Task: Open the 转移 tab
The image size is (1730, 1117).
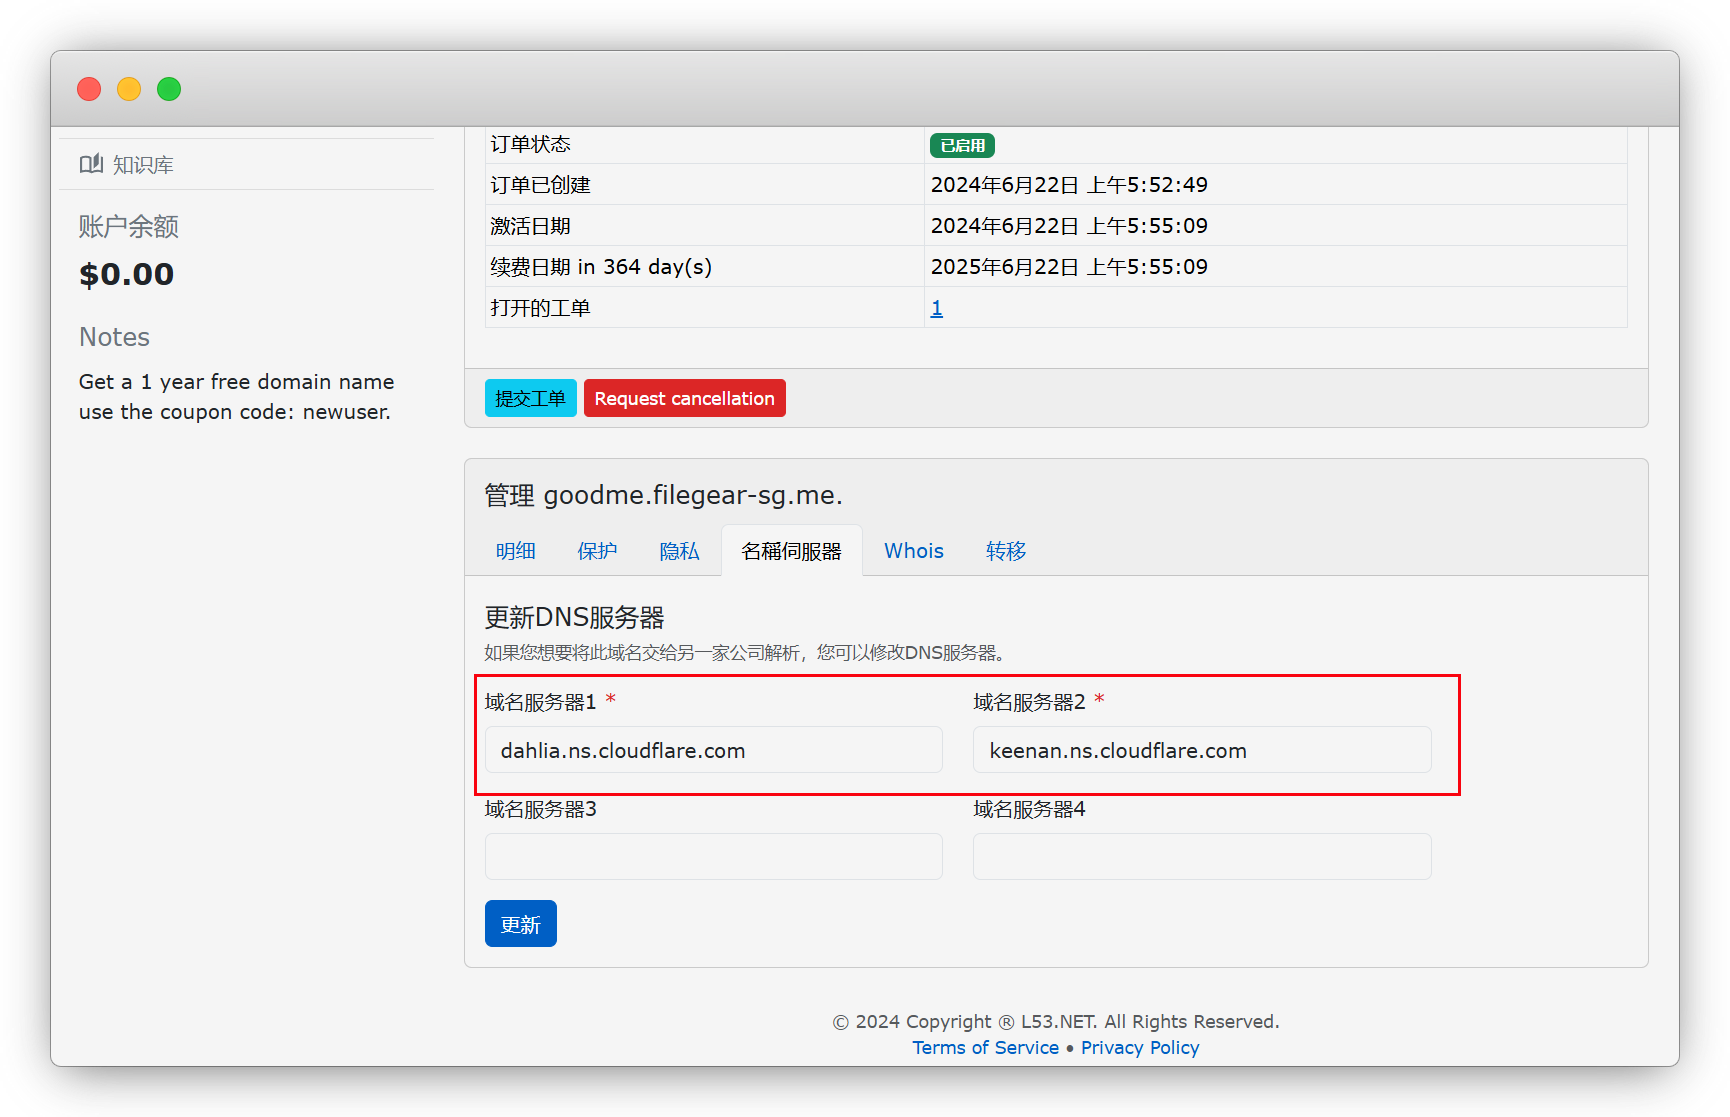Action: [1005, 551]
